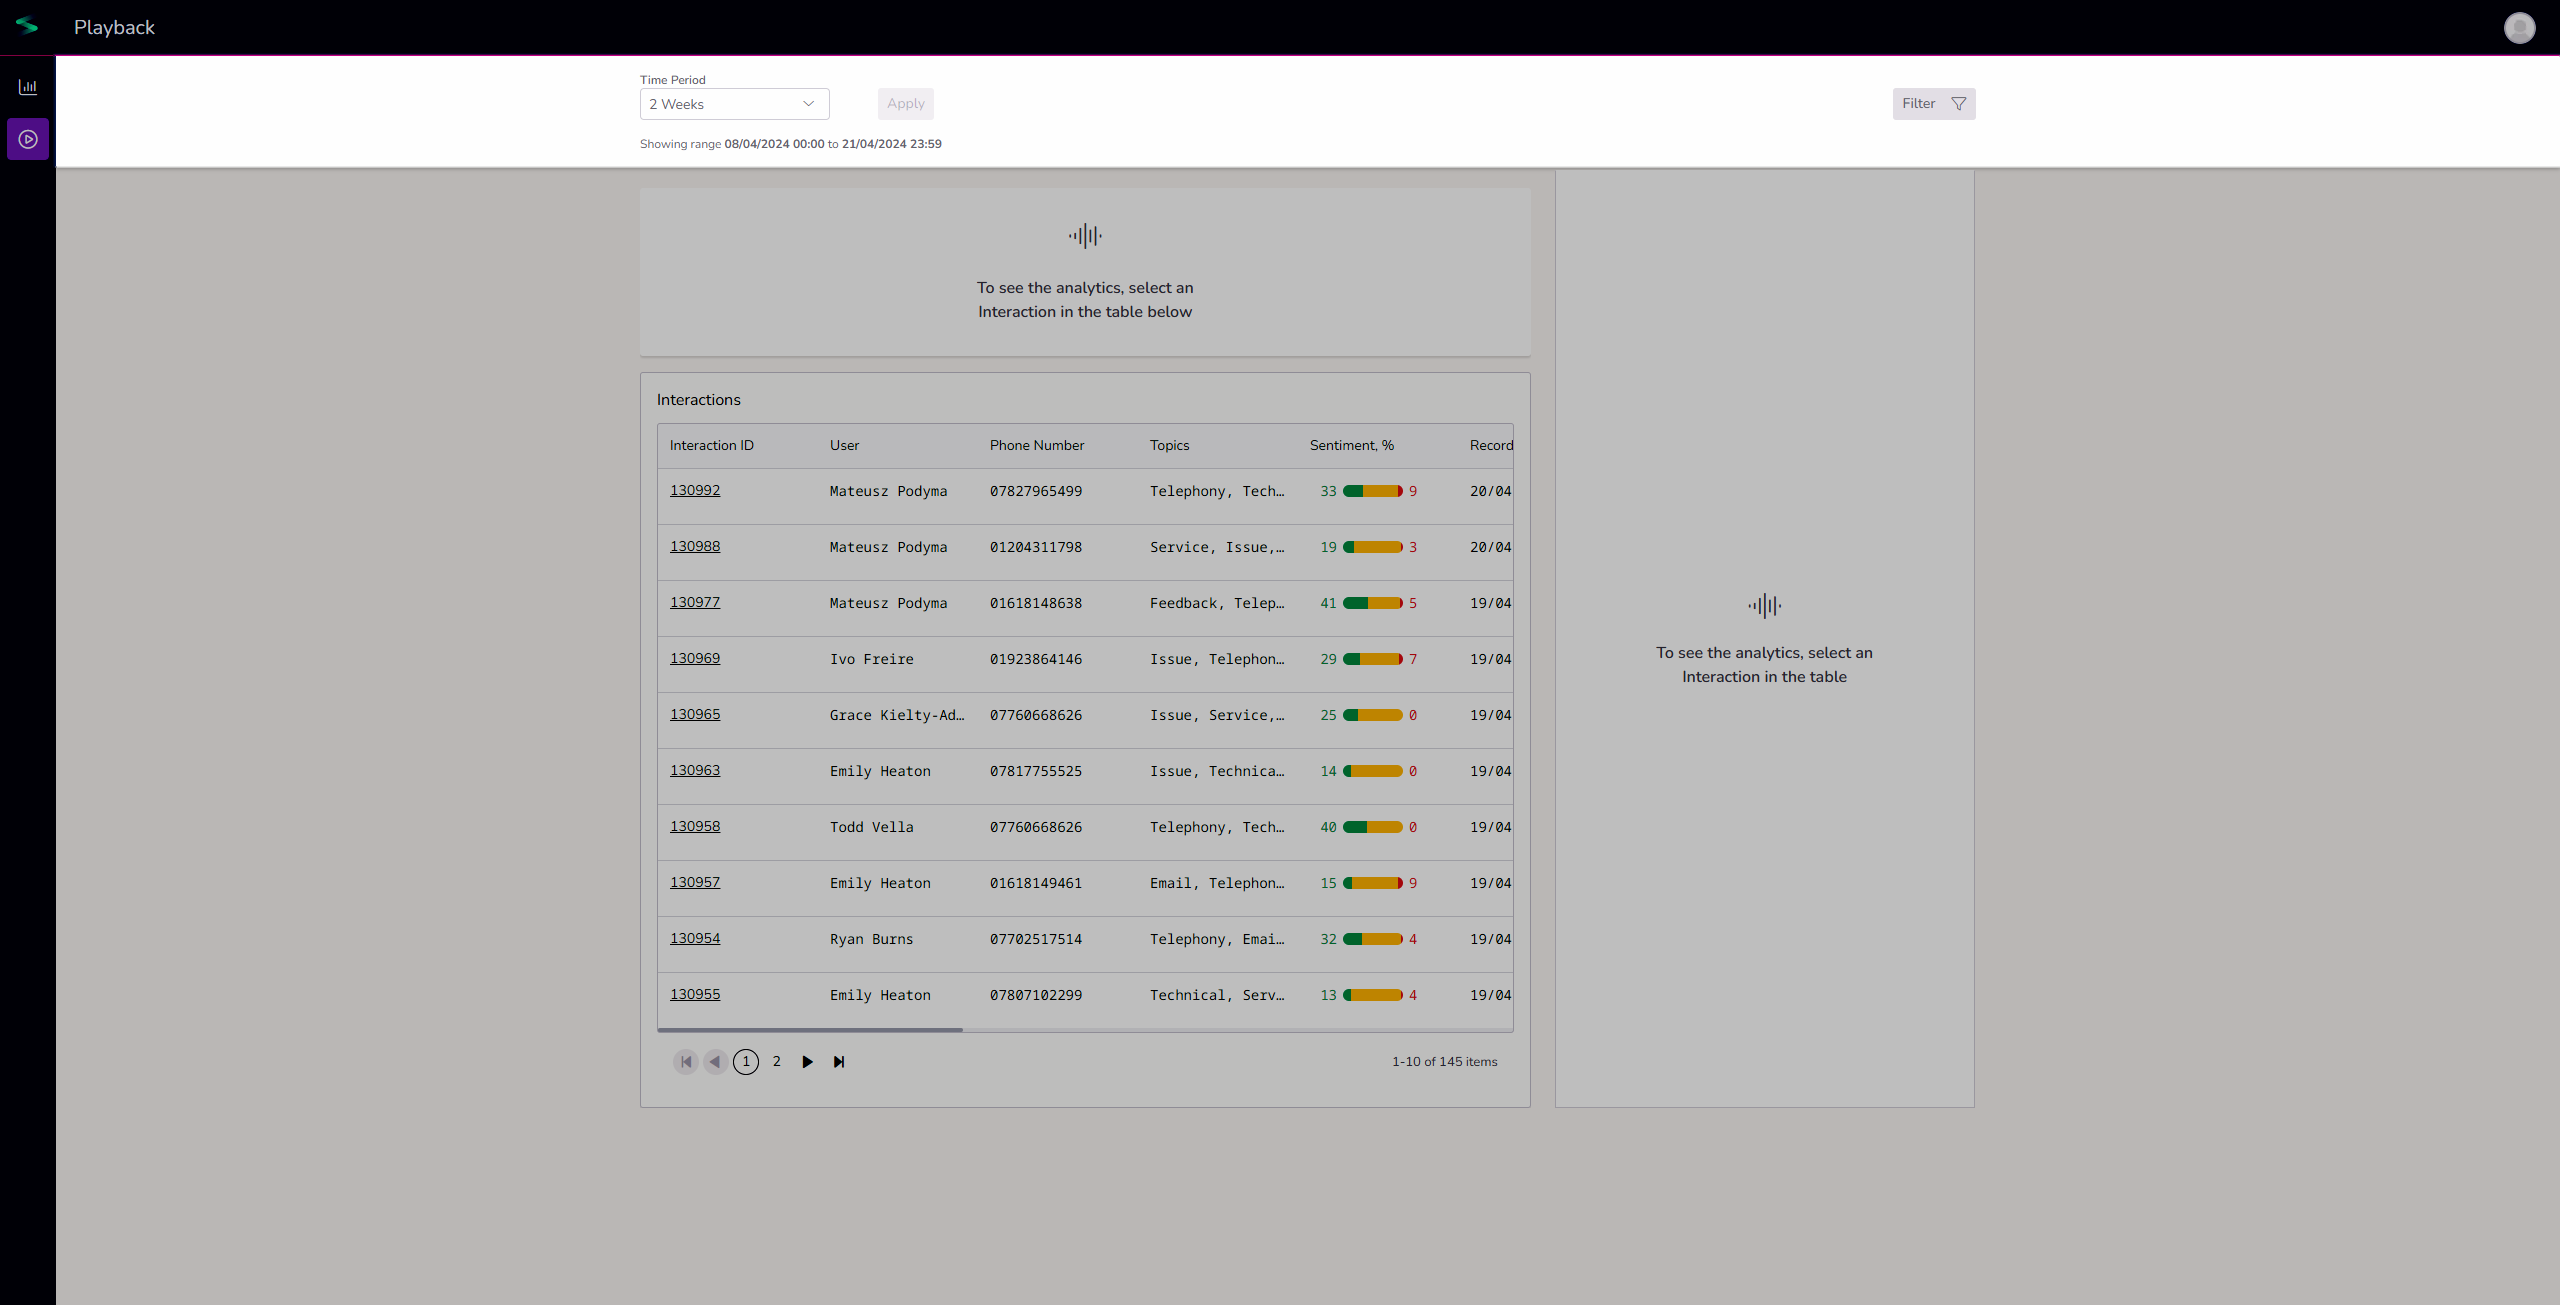
Task: Open interaction 130969 link
Action: pyautogui.click(x=695, y=658)
